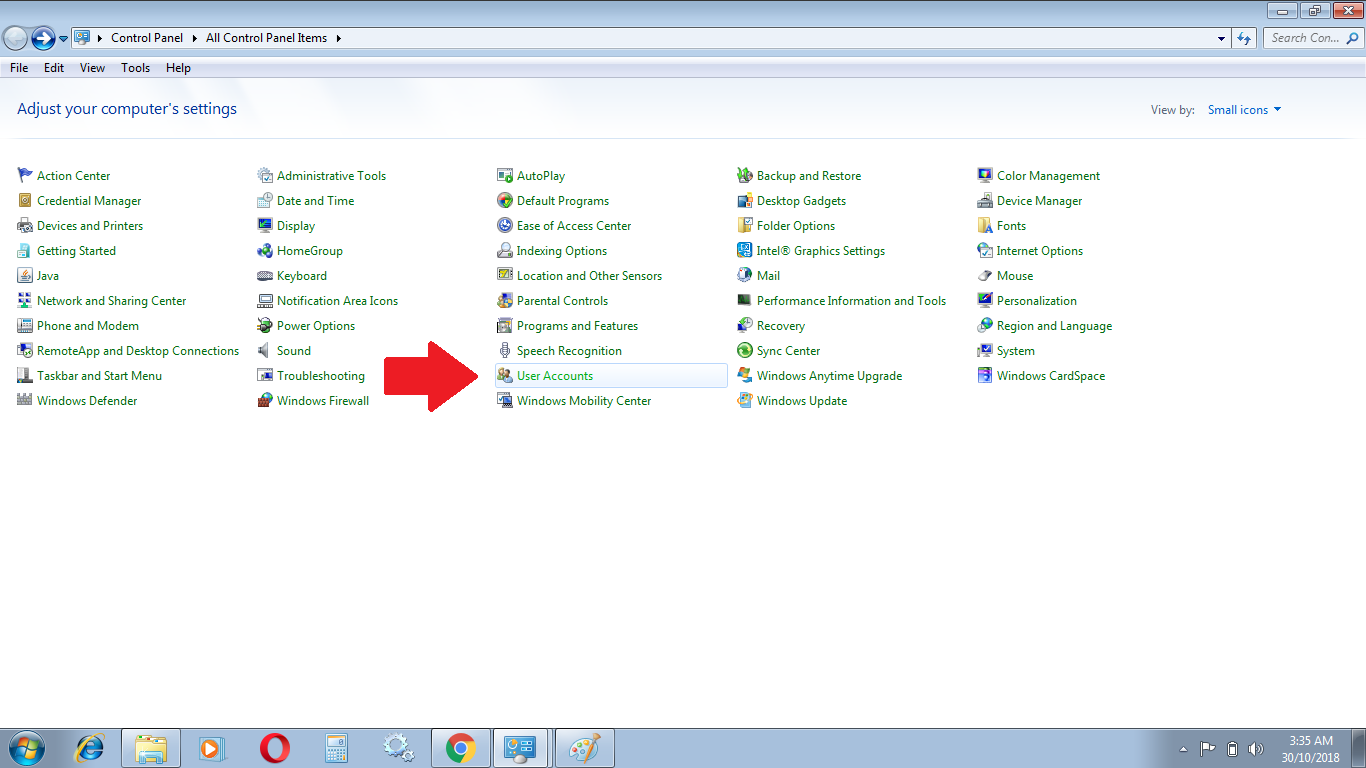The height and width of the screenshot is (768, 1366).
Task: Open the View by Small icons dropdown
Action: 1244,110
